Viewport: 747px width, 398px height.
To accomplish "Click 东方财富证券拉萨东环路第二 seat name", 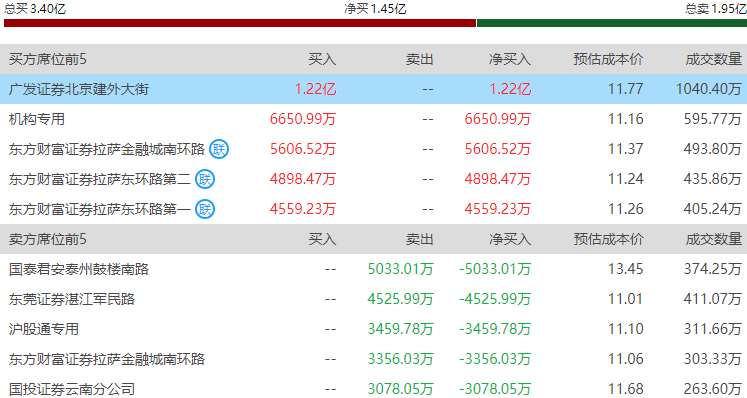I will [100, 179].
